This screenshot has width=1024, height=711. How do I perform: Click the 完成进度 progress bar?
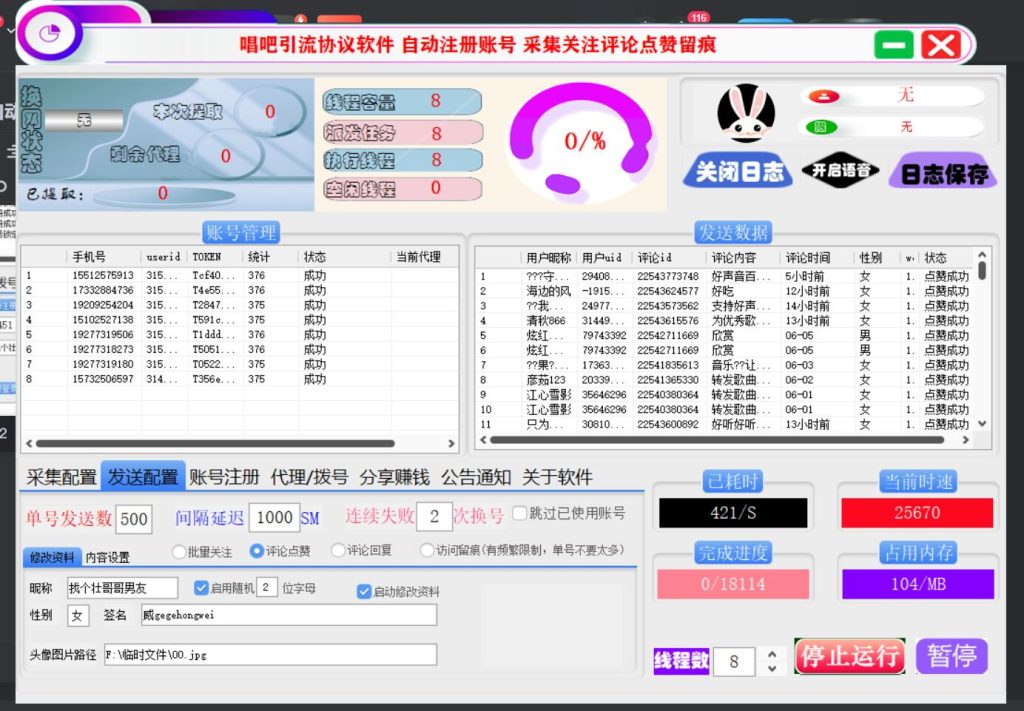click(x=731, y=584)
